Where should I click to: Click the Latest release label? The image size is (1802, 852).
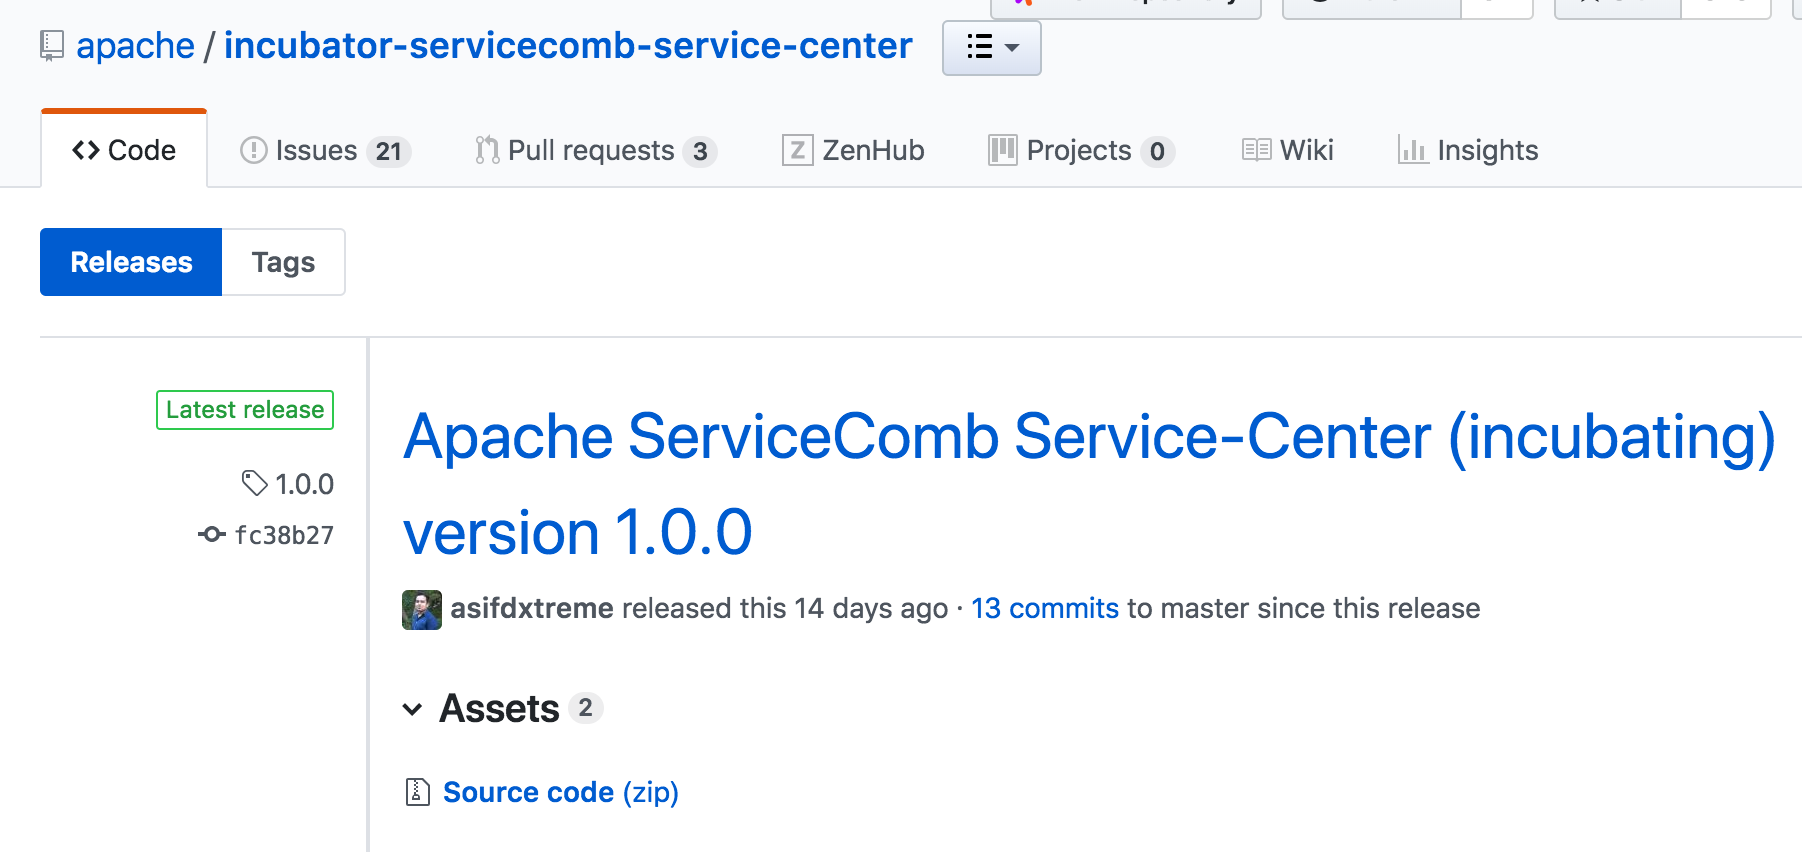coord(245,410)
